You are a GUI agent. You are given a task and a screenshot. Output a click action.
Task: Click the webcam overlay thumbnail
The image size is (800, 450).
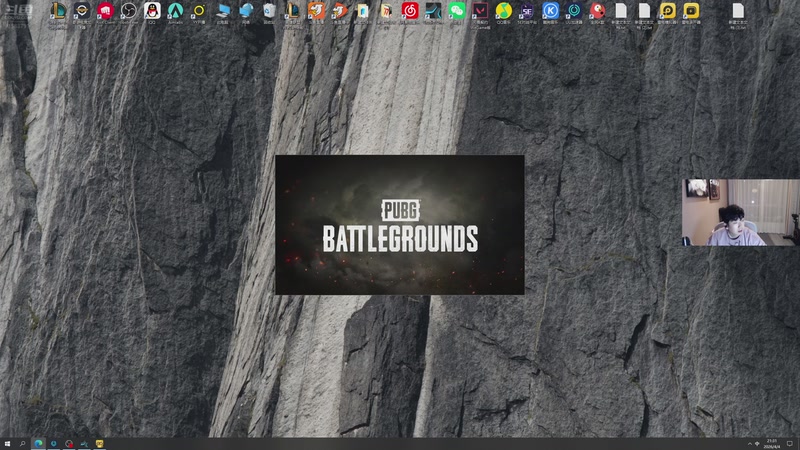[741, 212]
